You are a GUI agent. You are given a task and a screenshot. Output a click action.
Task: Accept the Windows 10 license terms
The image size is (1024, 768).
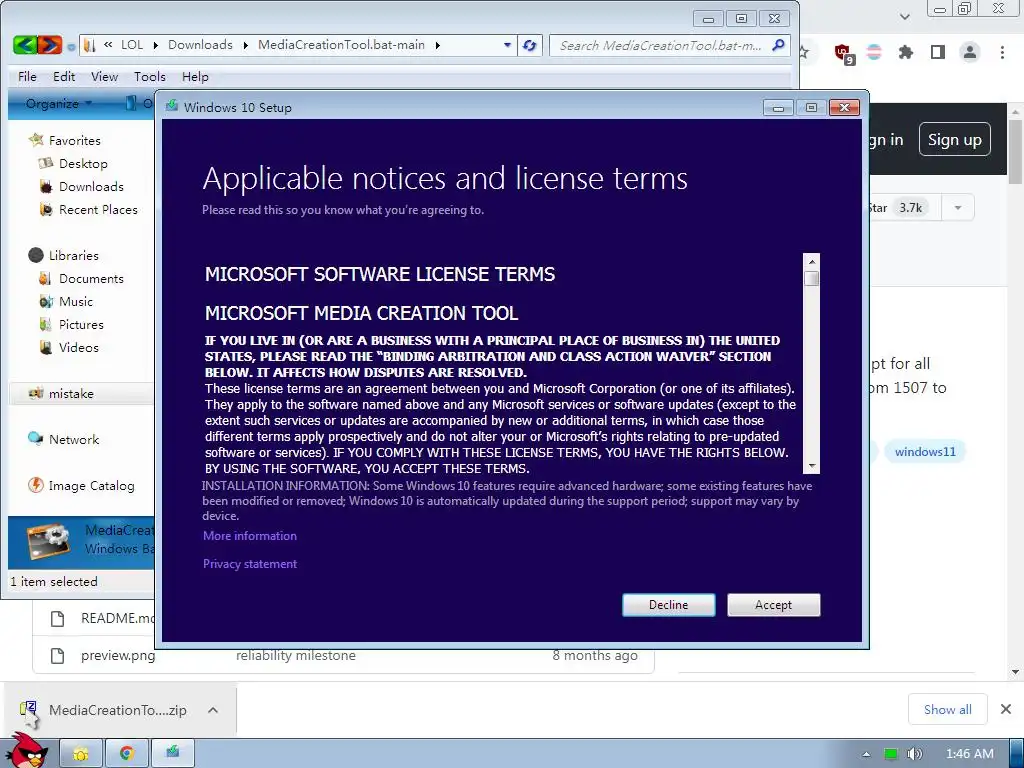[773, 605]
